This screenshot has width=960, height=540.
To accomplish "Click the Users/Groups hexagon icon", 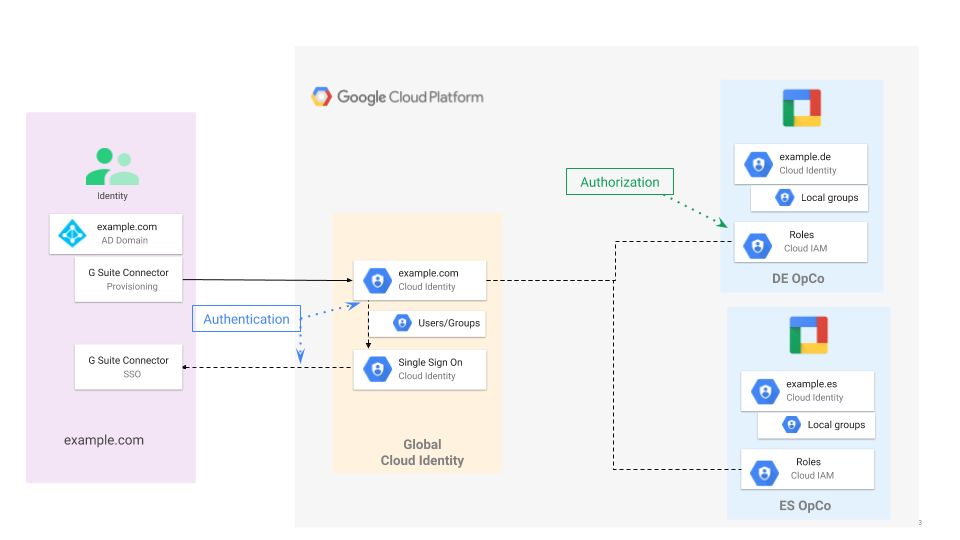I will (x=402, y=323).
